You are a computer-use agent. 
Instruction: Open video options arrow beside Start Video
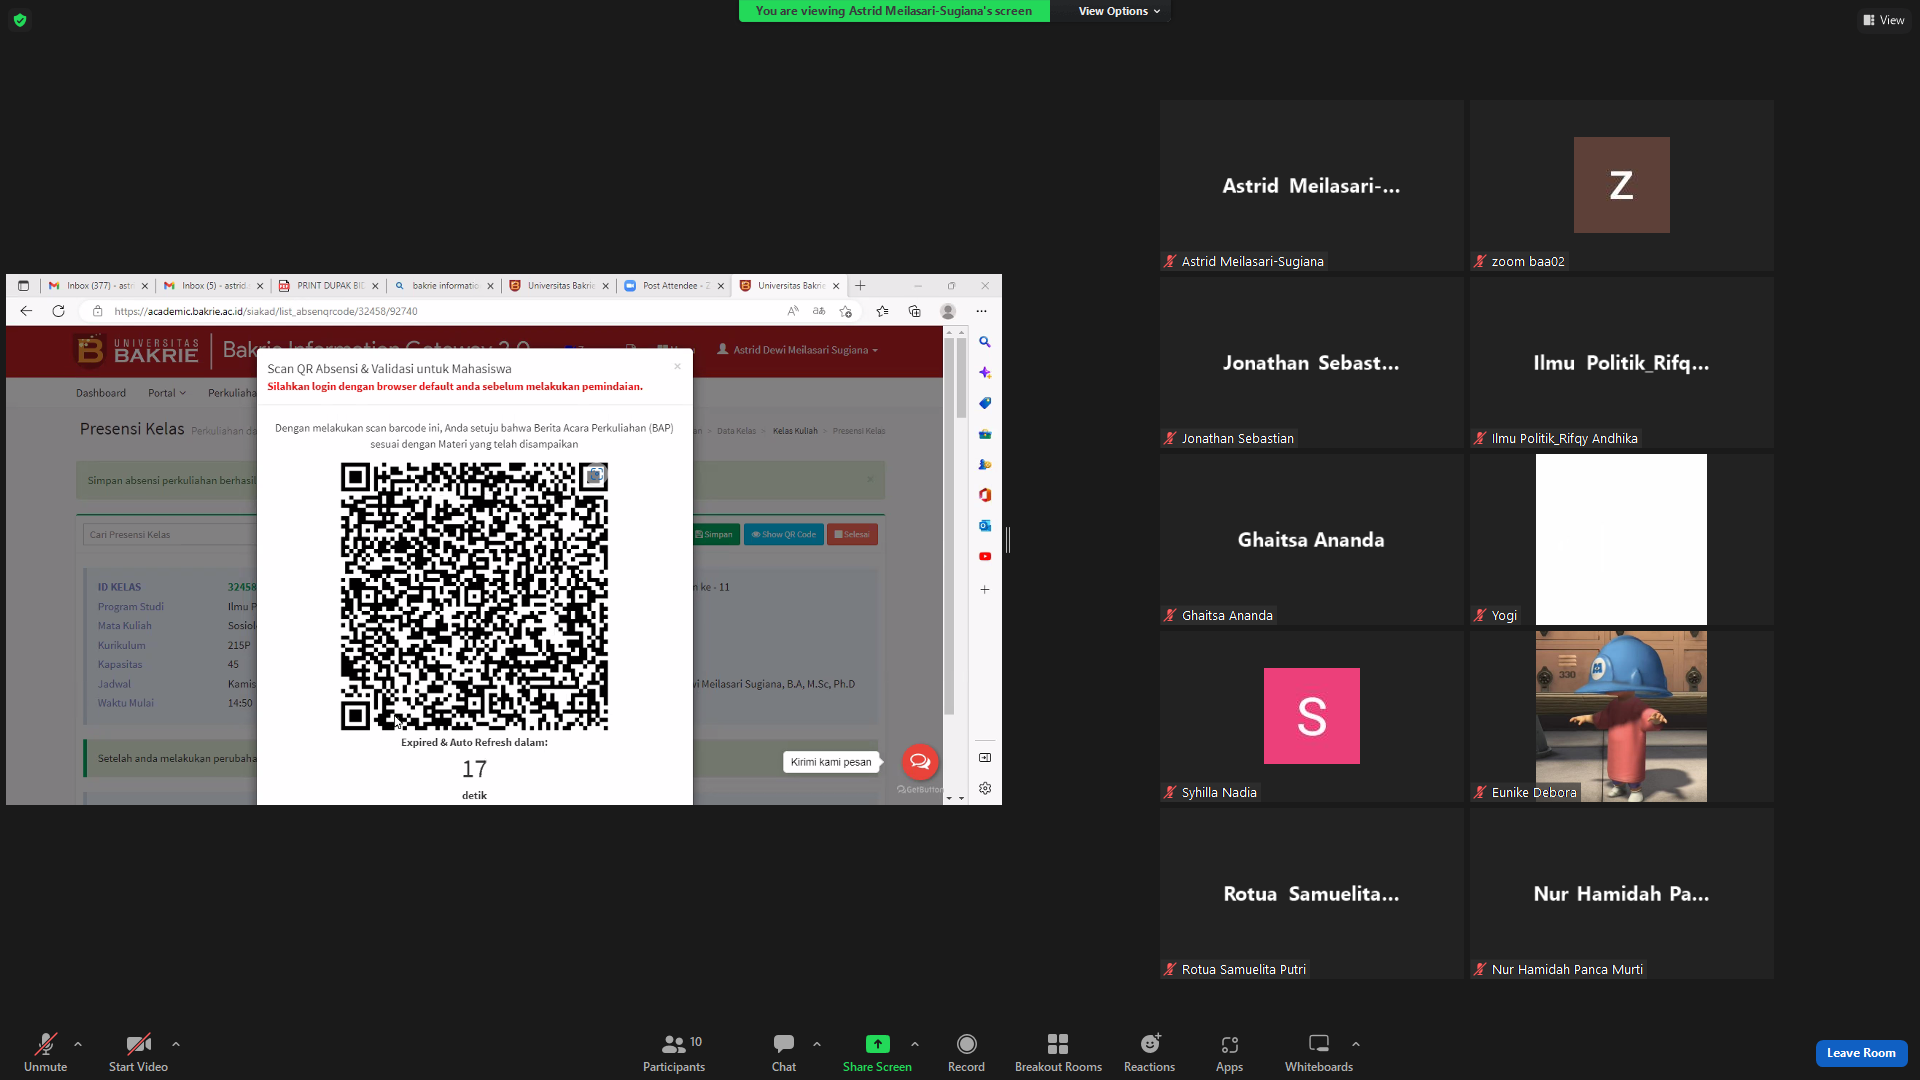point(176,1044)
